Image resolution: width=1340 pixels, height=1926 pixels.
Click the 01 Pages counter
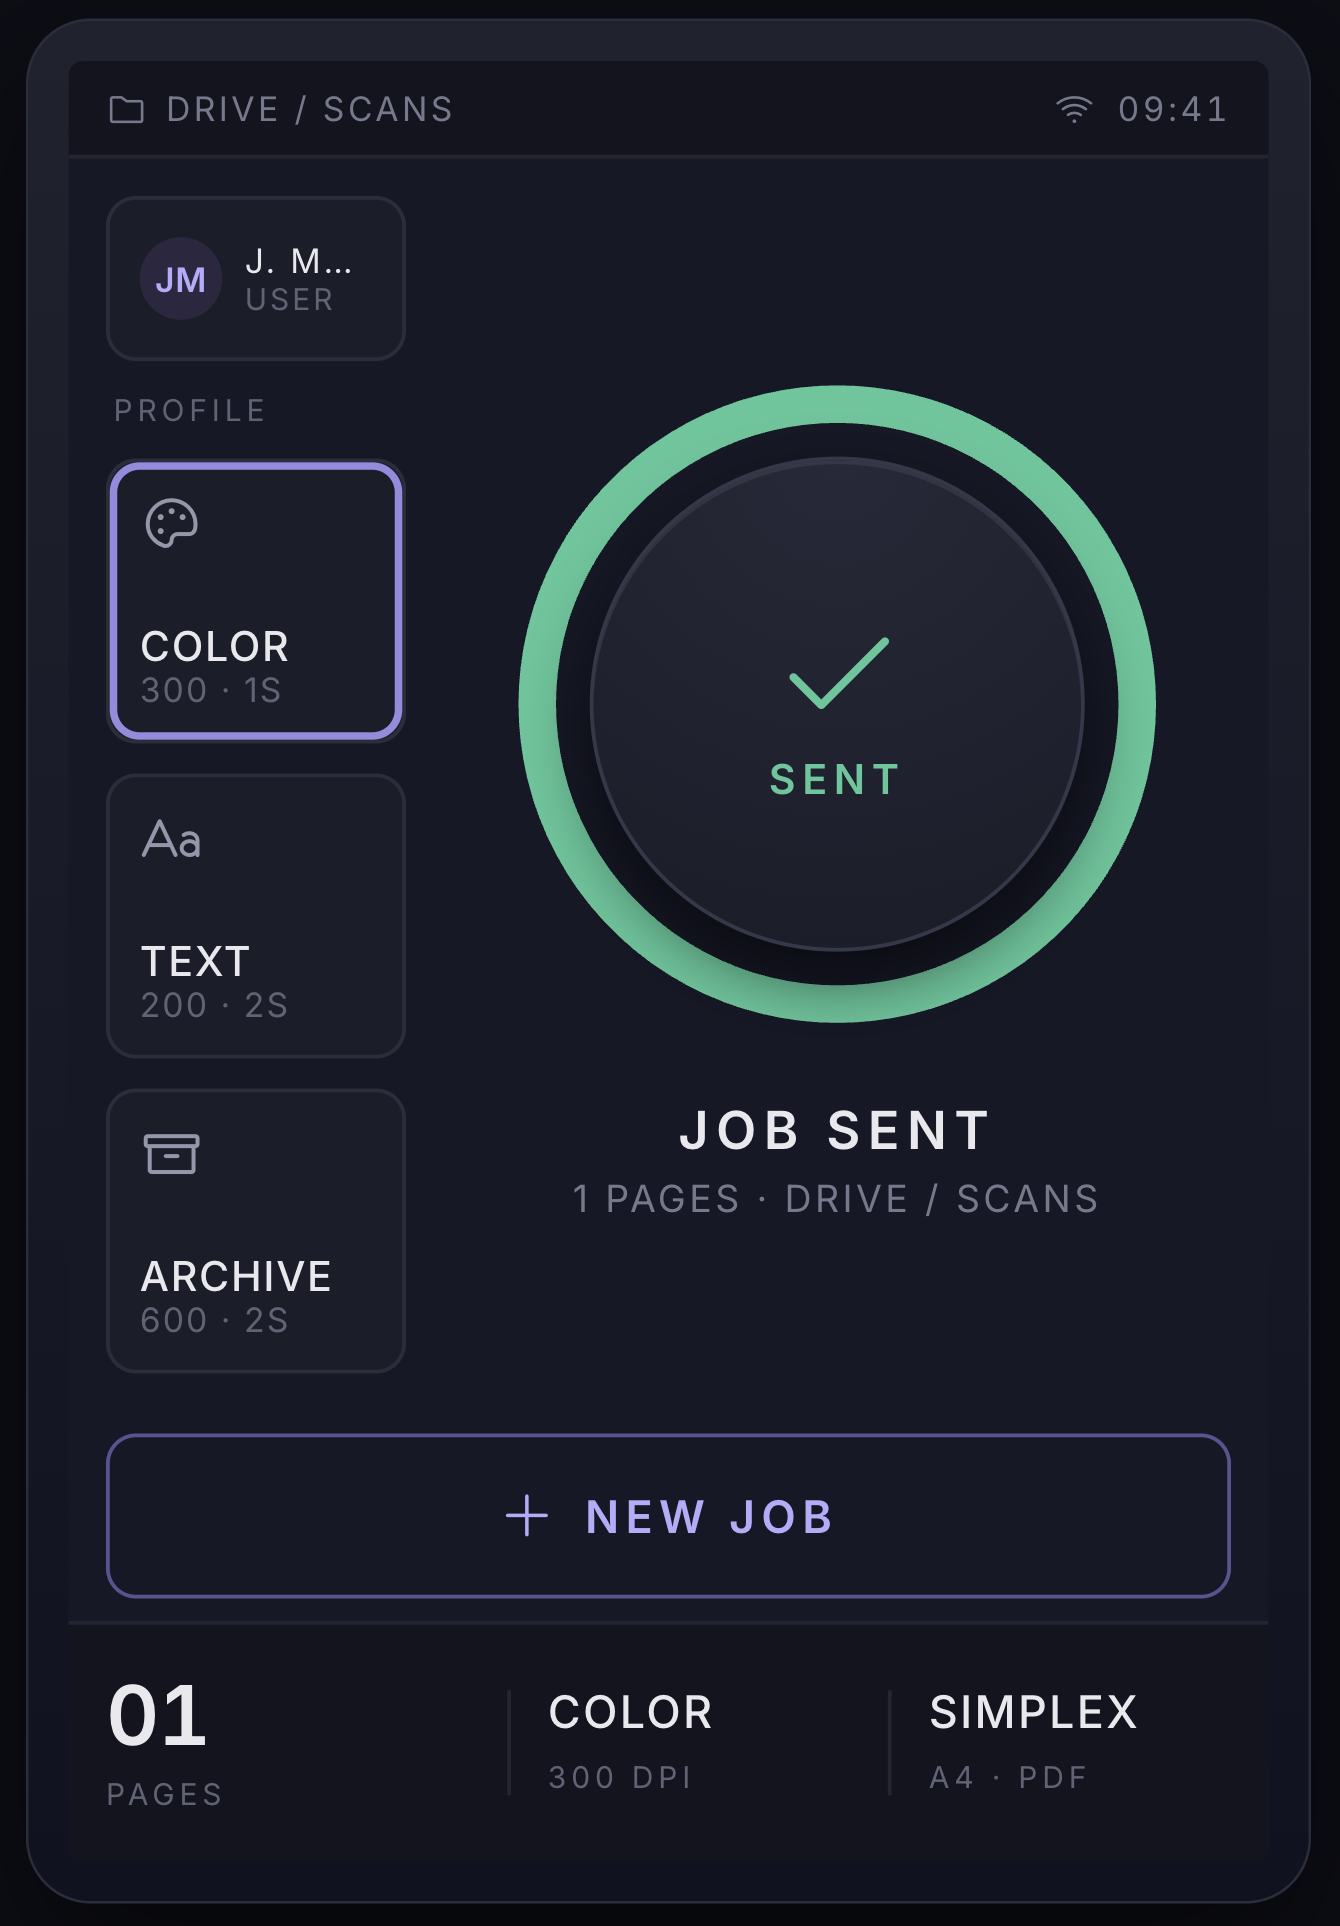pos(166,1743)
